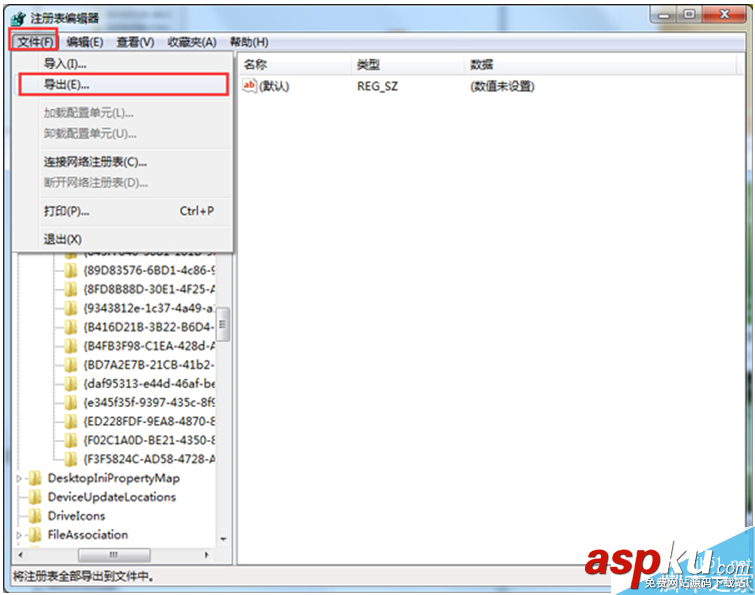Minimize the Registry Editor window

click(x=664, y=15)
